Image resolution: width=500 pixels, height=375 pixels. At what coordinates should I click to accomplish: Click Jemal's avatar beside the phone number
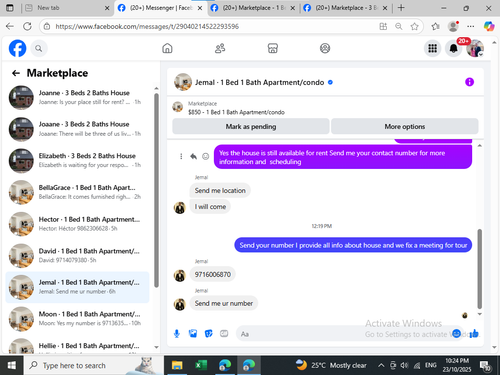pos(180,275)
